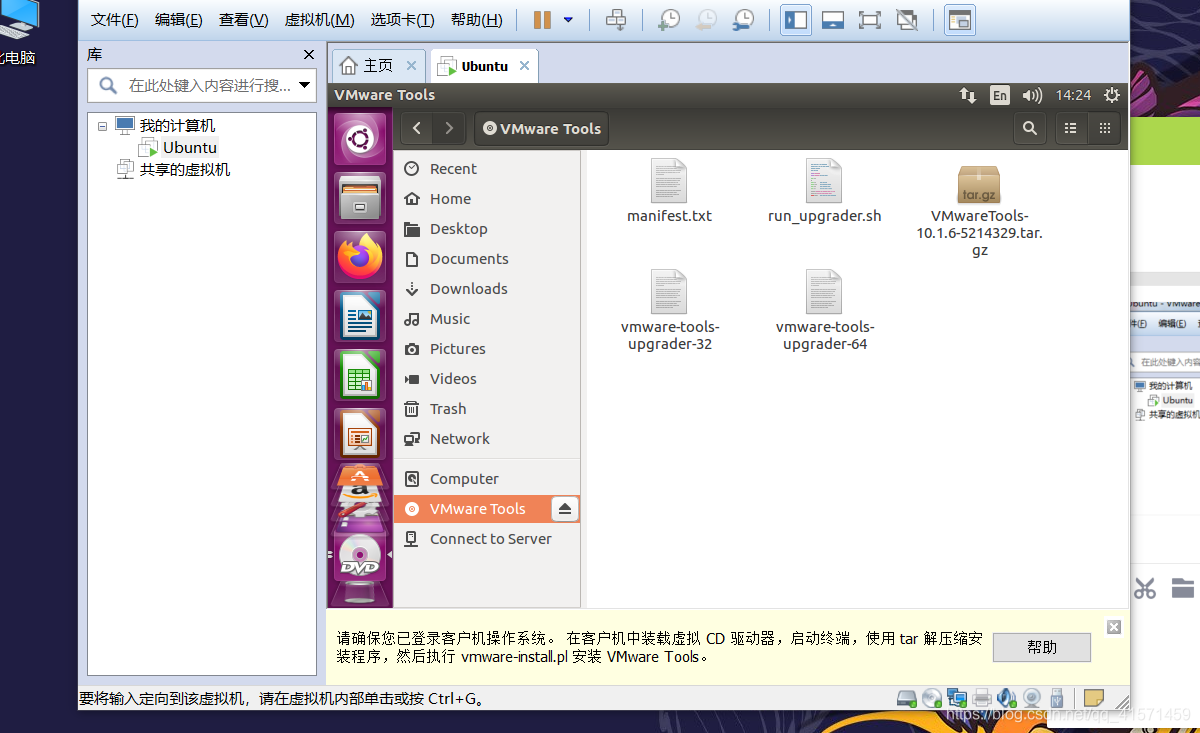This screenshot has height=733, width=1200.
Task: Open LibreOffice Writer launcher icon
Action: [360, 316]
